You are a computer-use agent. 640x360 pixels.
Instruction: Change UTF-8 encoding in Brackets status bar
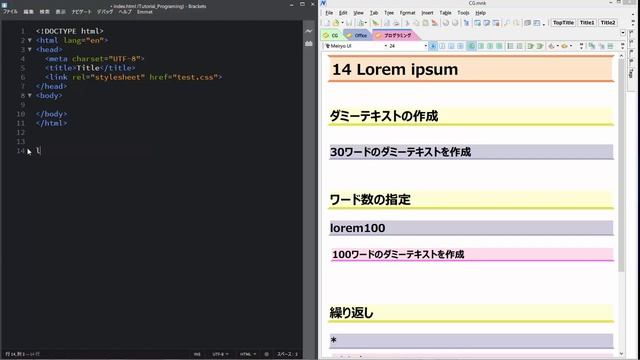(220, 354)
